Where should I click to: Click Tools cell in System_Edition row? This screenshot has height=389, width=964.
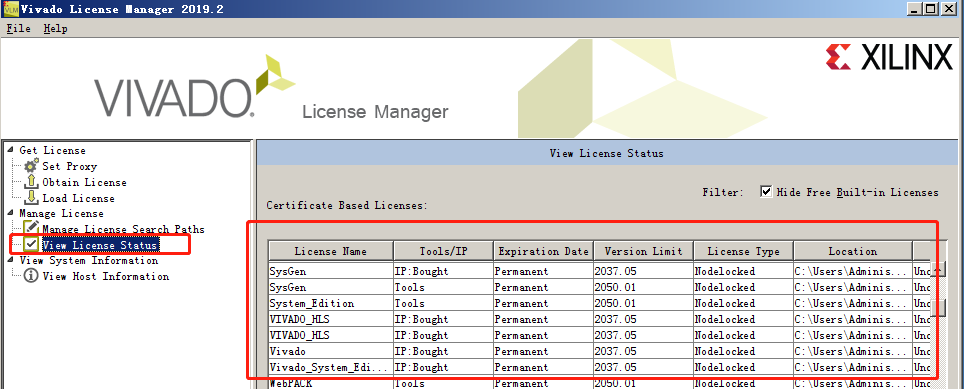click(x=443, y=303)
